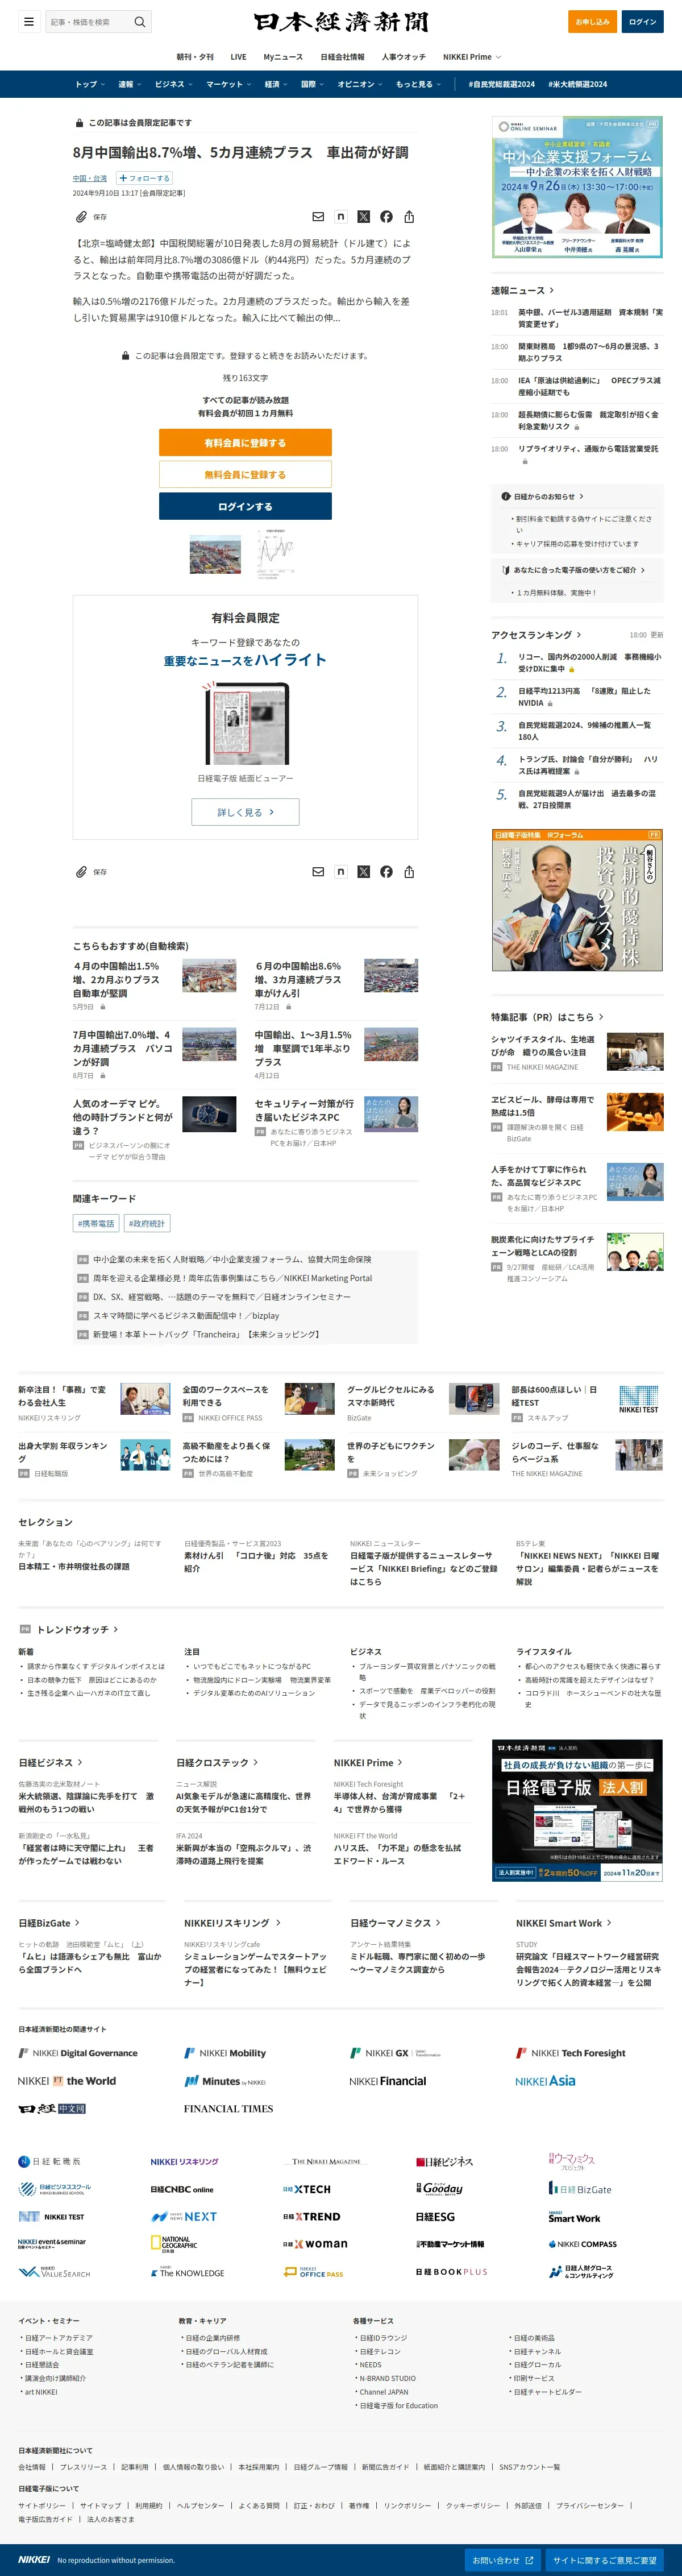
Task: Expand the マーケット navigation dropdown
Action: point(229,84)
